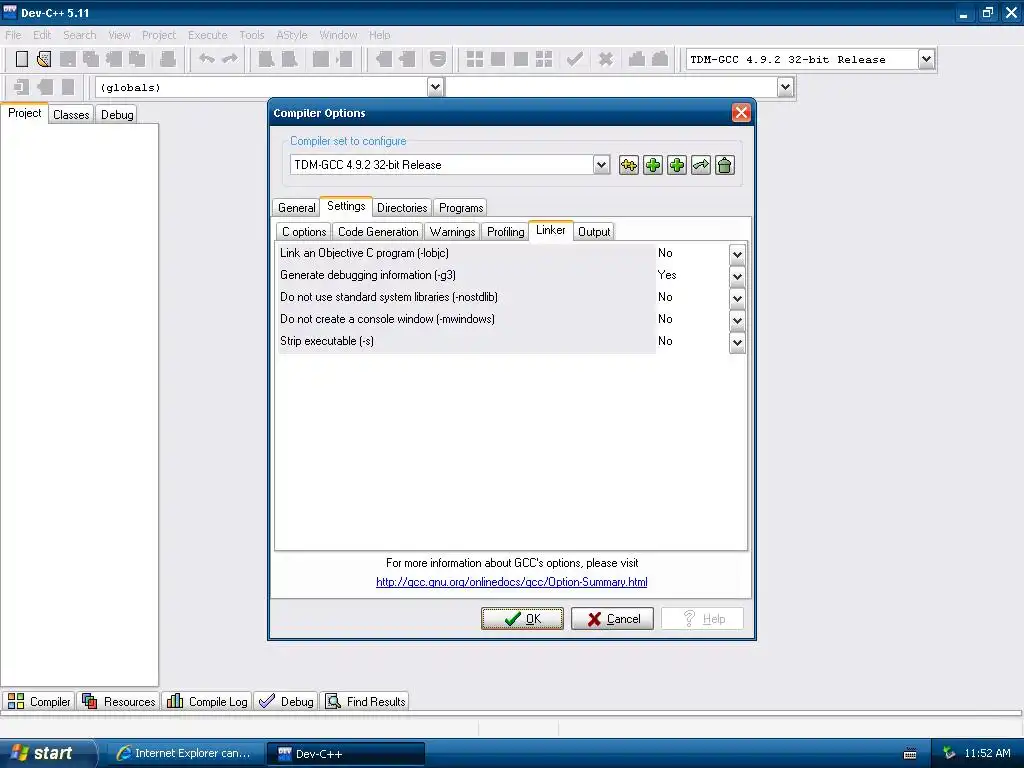Open the Tools menu
Screen dimensions: 1024x768
click(251, 35)
